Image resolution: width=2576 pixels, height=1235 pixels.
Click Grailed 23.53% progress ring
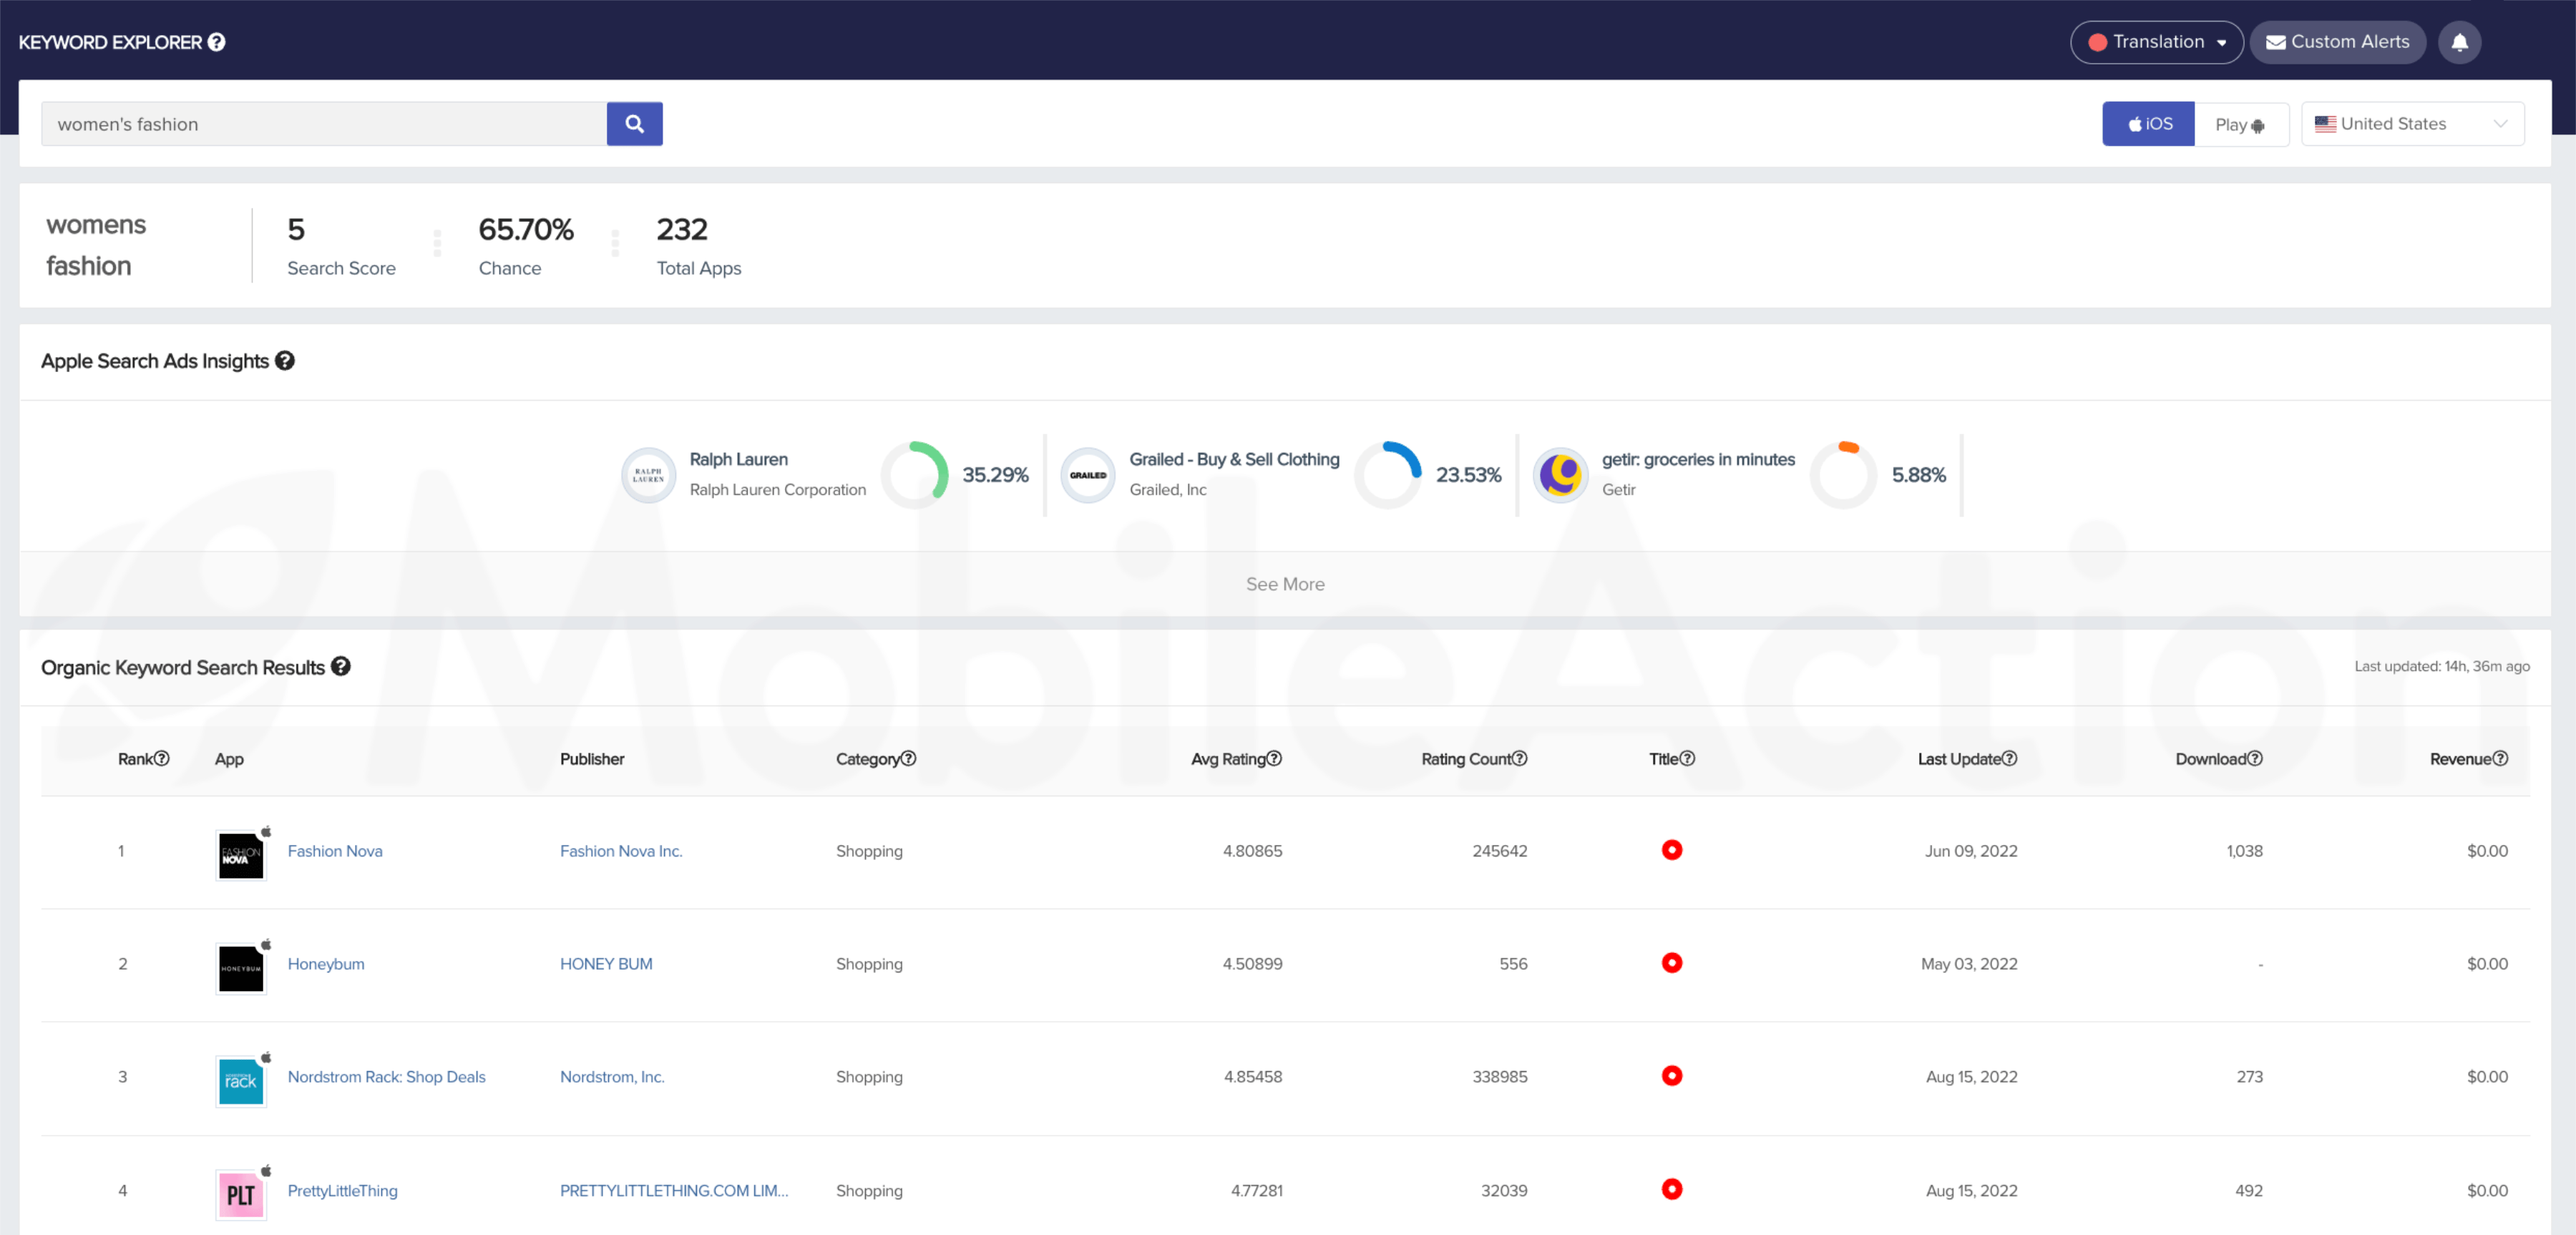click(1388, 475)
